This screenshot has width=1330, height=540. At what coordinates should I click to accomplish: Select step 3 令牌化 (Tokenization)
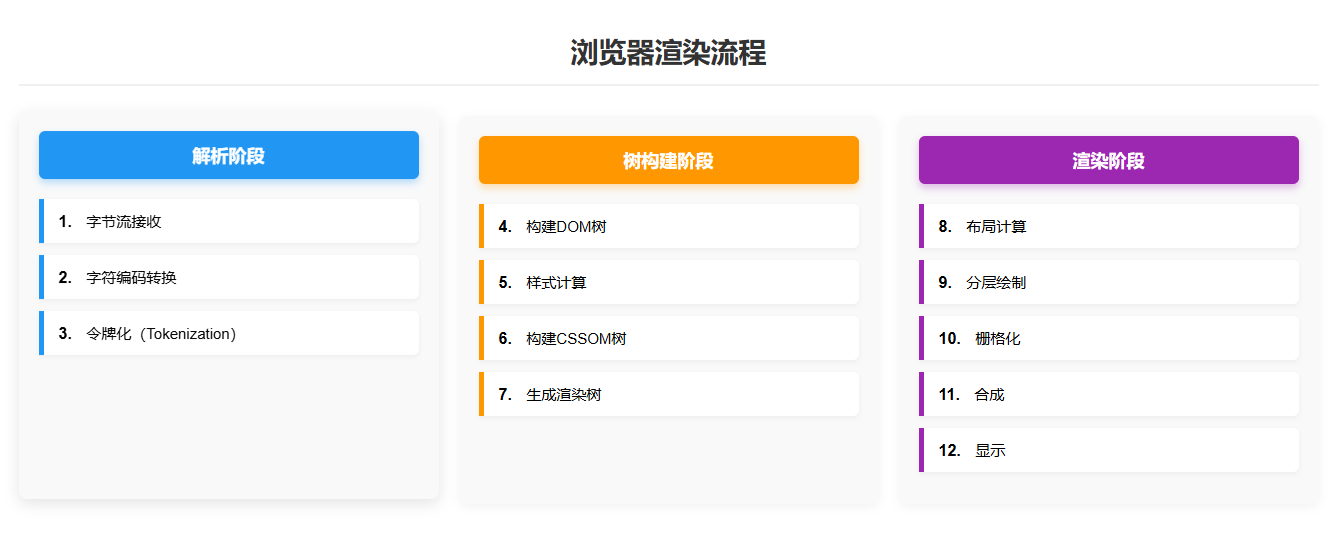tap(229, 333)
